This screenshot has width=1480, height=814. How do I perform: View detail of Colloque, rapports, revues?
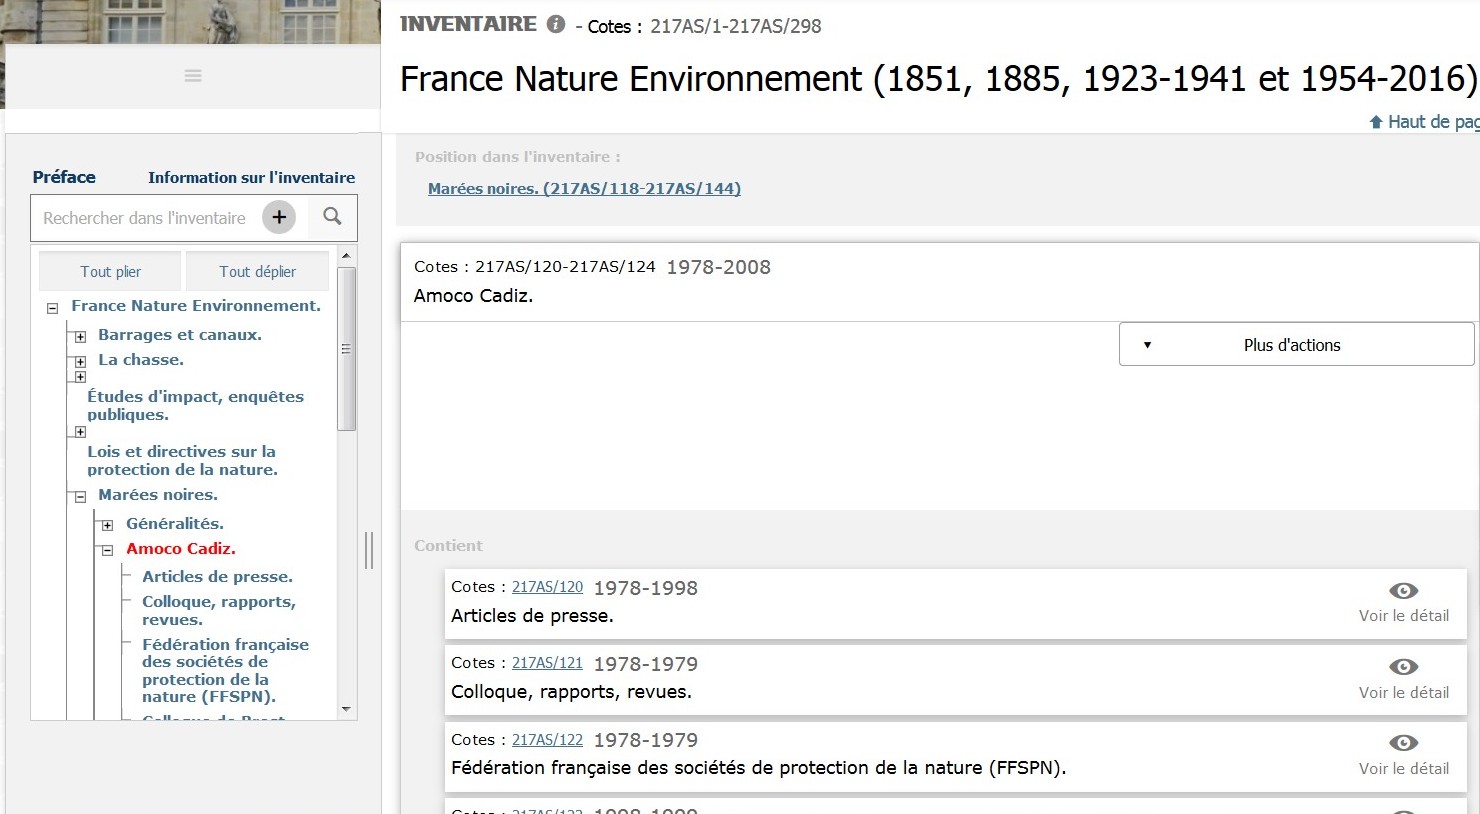1403,678
